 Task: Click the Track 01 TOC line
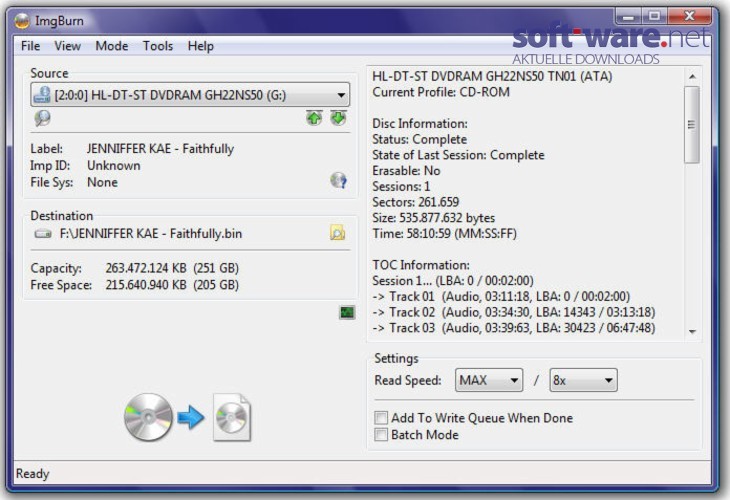click(501, 297)
